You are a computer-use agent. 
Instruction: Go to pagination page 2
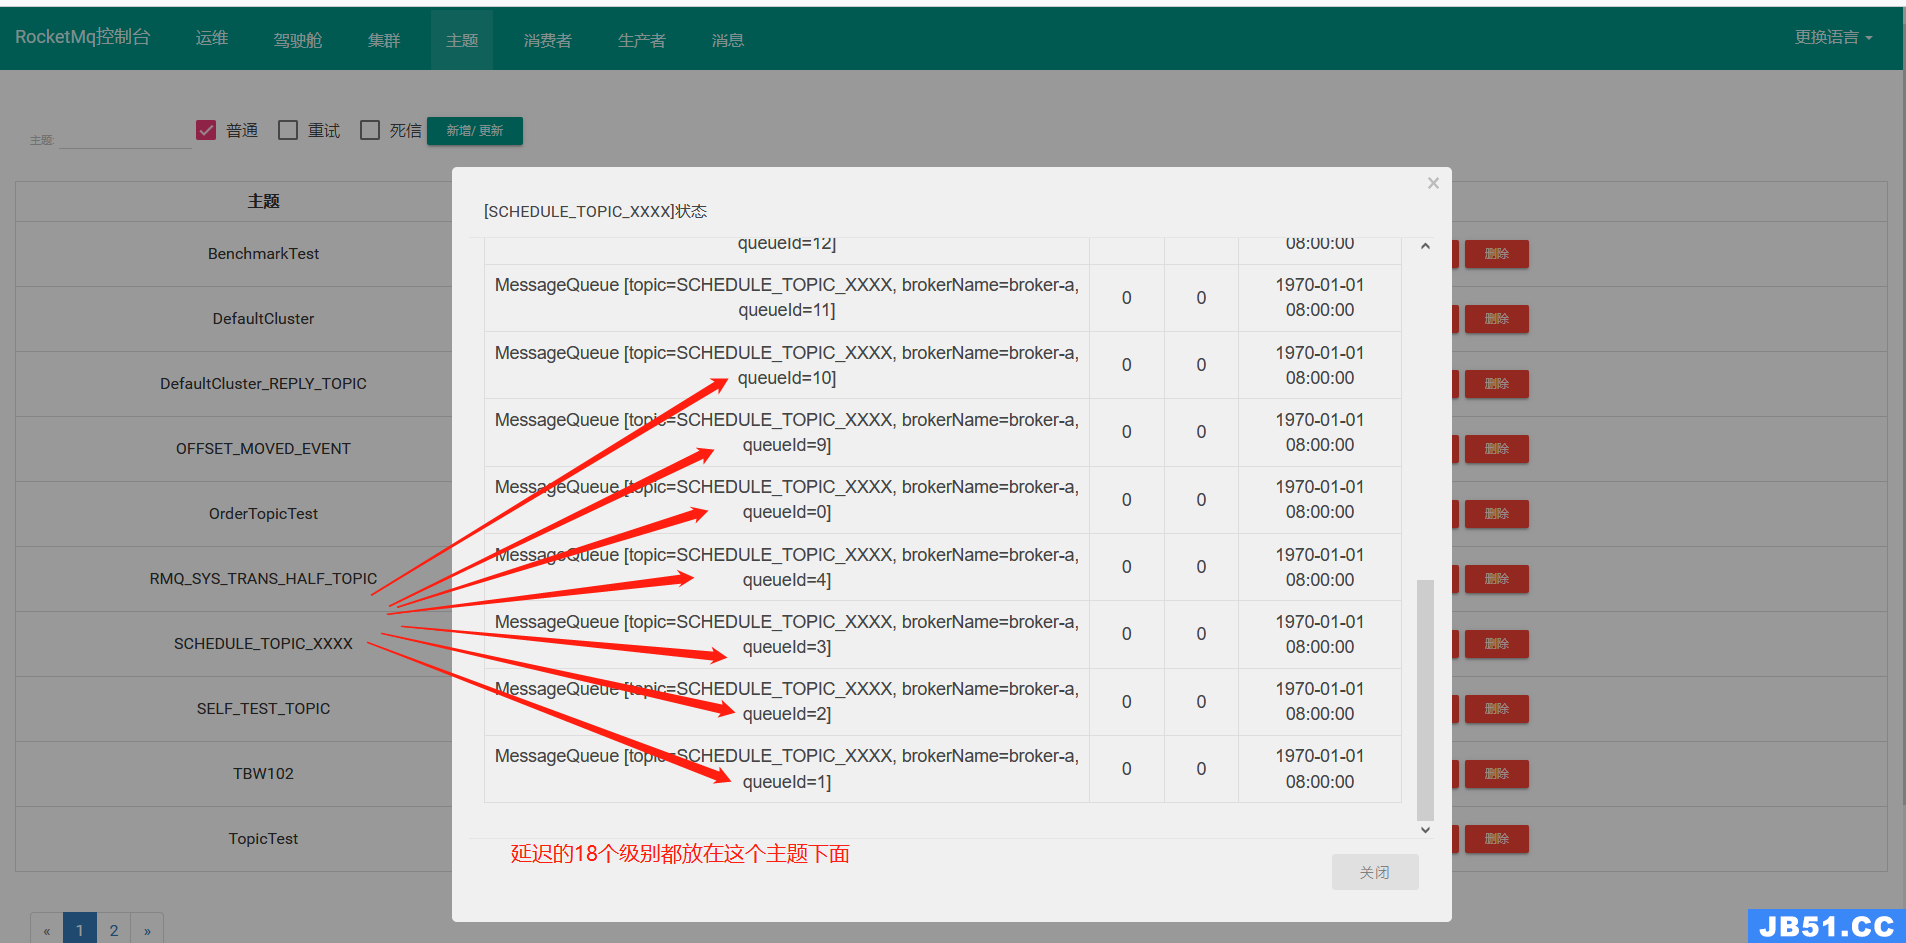tap(114, 930)
